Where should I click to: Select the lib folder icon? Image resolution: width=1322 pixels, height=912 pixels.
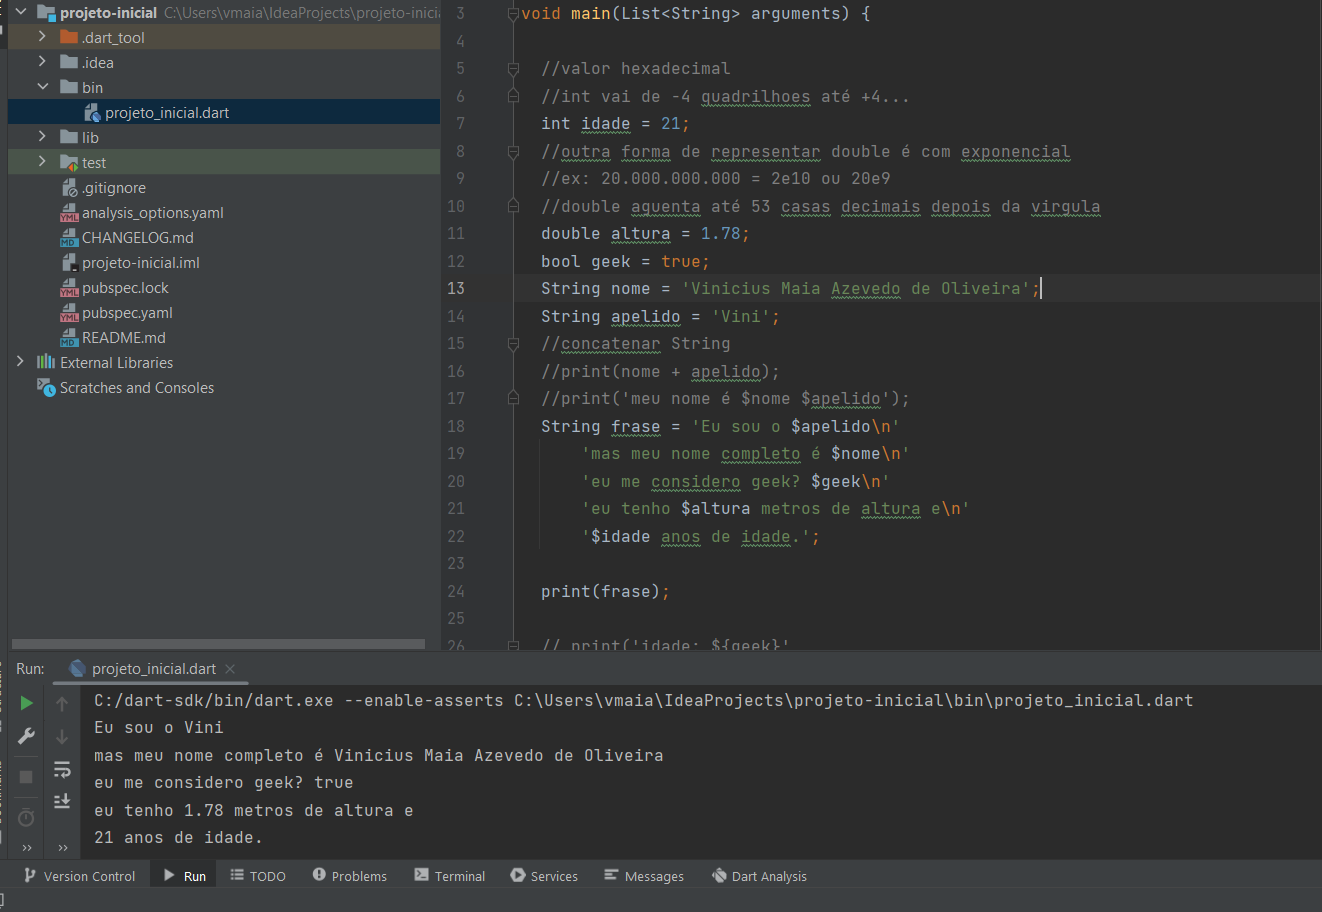click(69, 137)
